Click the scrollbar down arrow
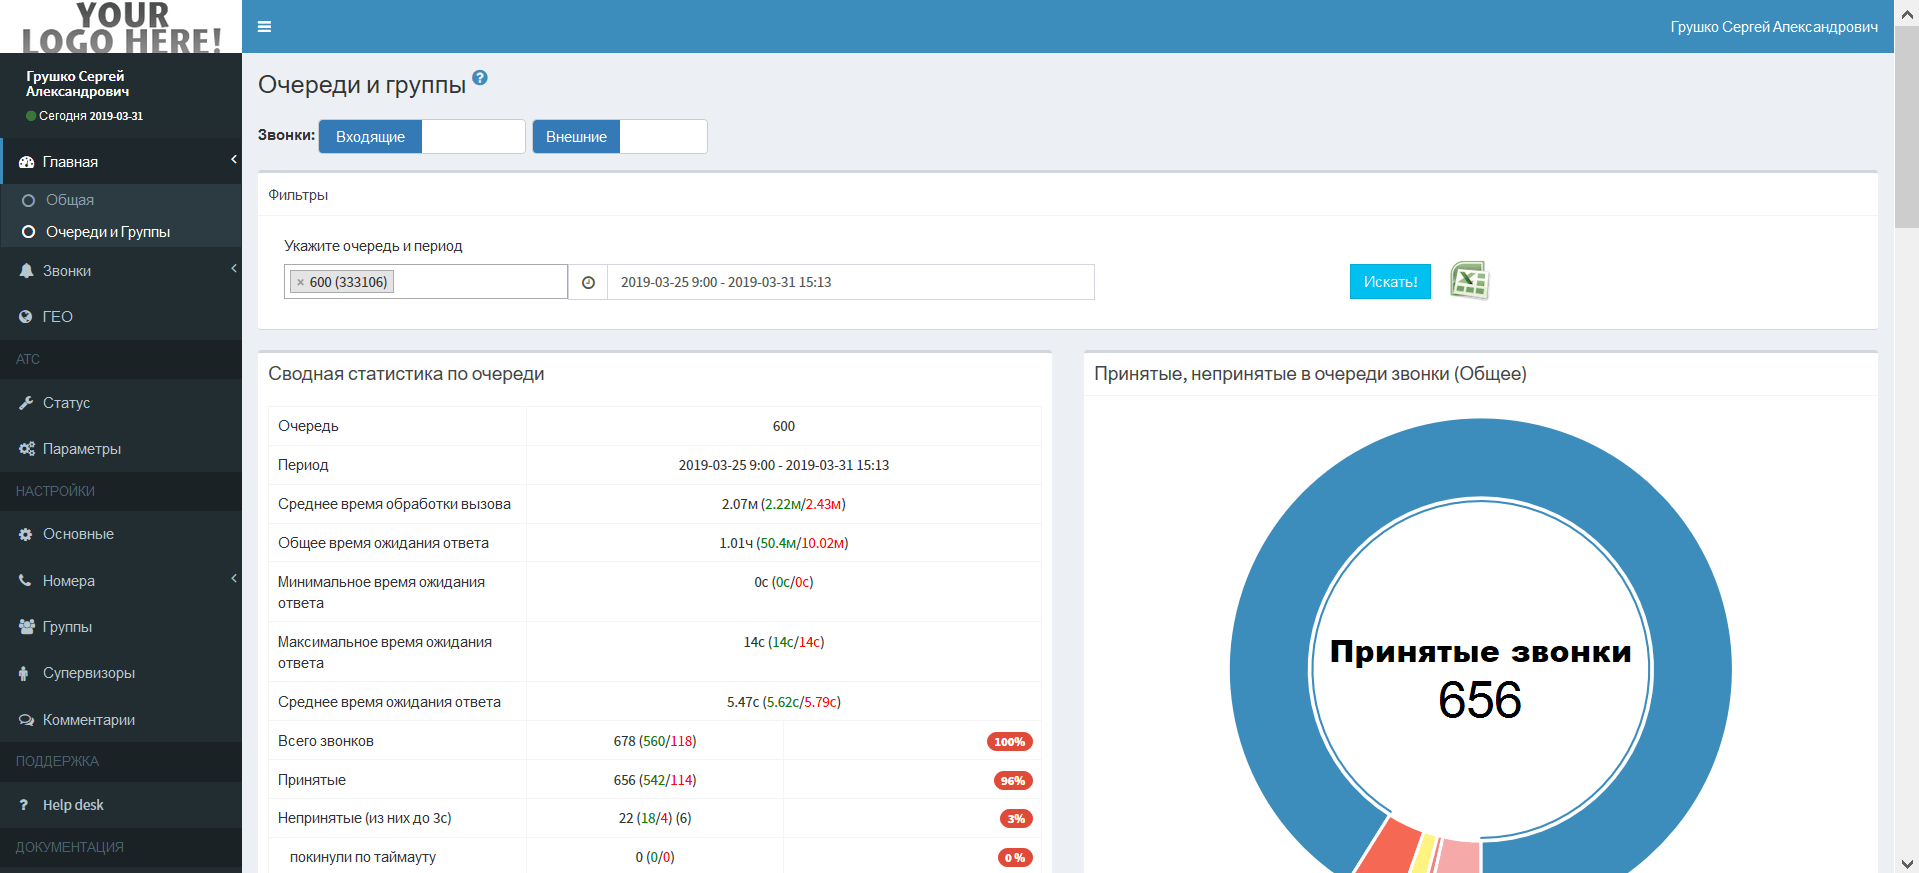This screenshot has width=1919, height=873. click(x=1907, y=863)
